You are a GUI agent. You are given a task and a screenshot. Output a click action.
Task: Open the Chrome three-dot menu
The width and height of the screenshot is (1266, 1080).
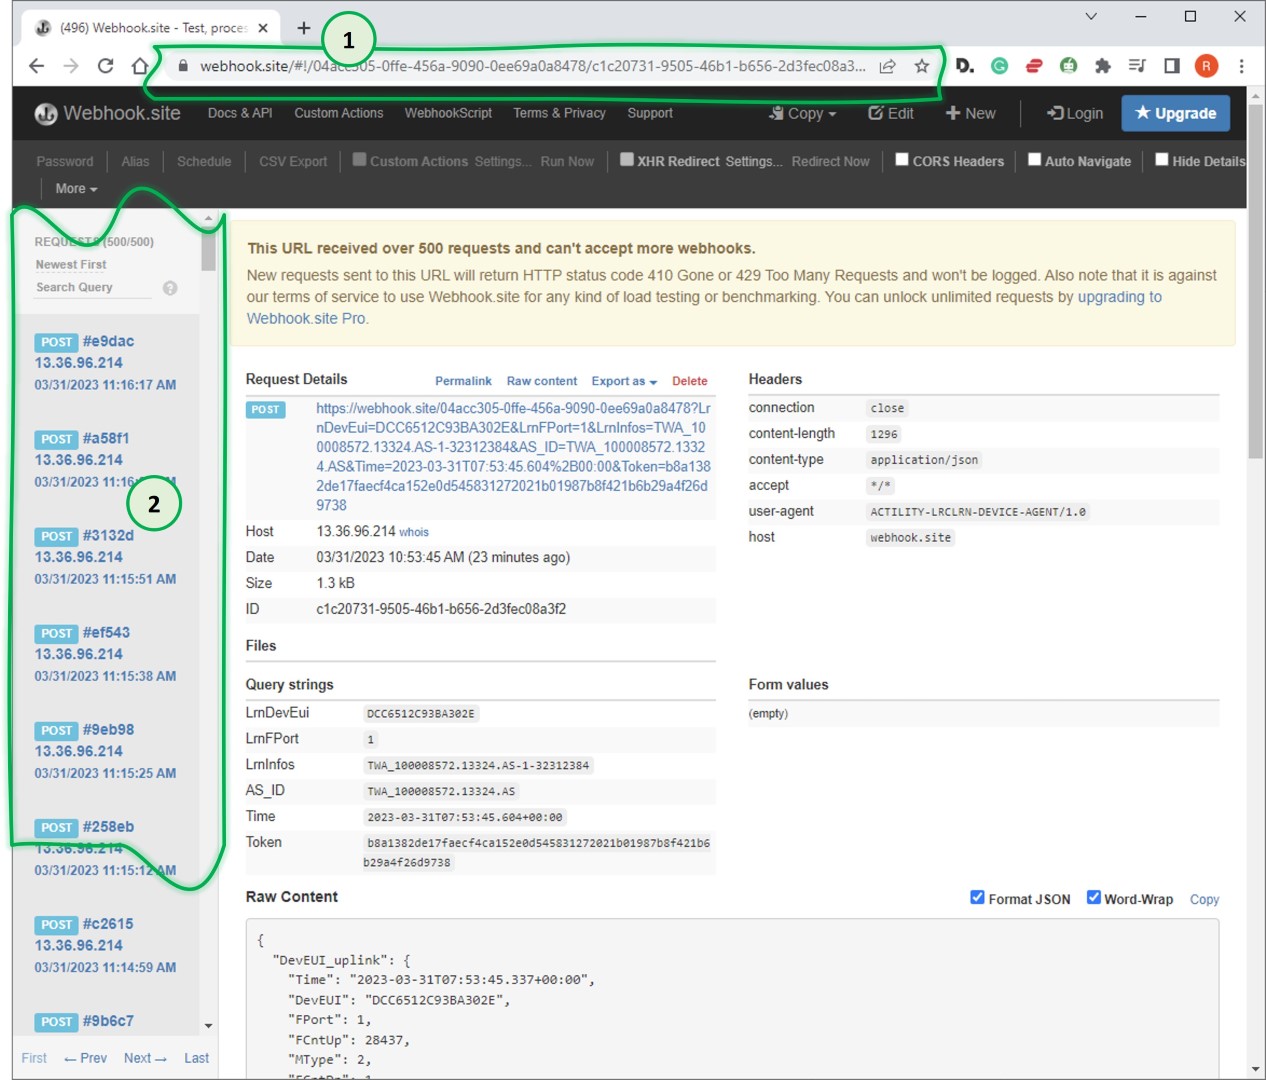1241,66
